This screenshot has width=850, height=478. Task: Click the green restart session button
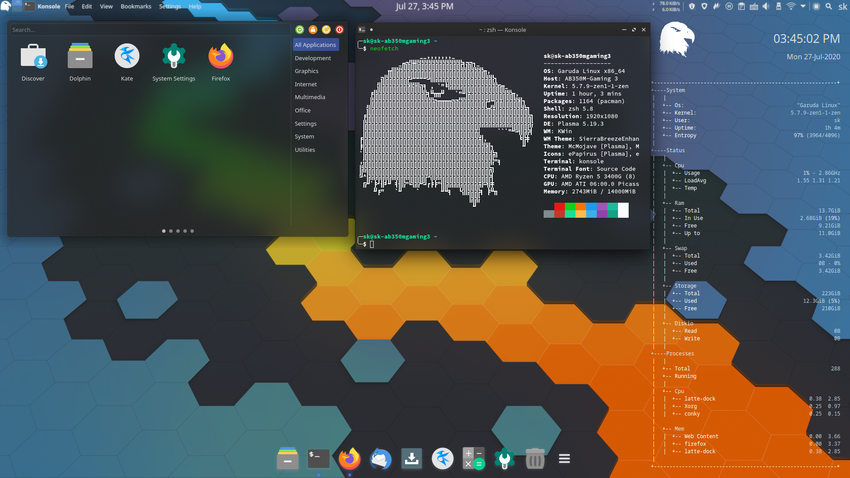tap(299, 30)
